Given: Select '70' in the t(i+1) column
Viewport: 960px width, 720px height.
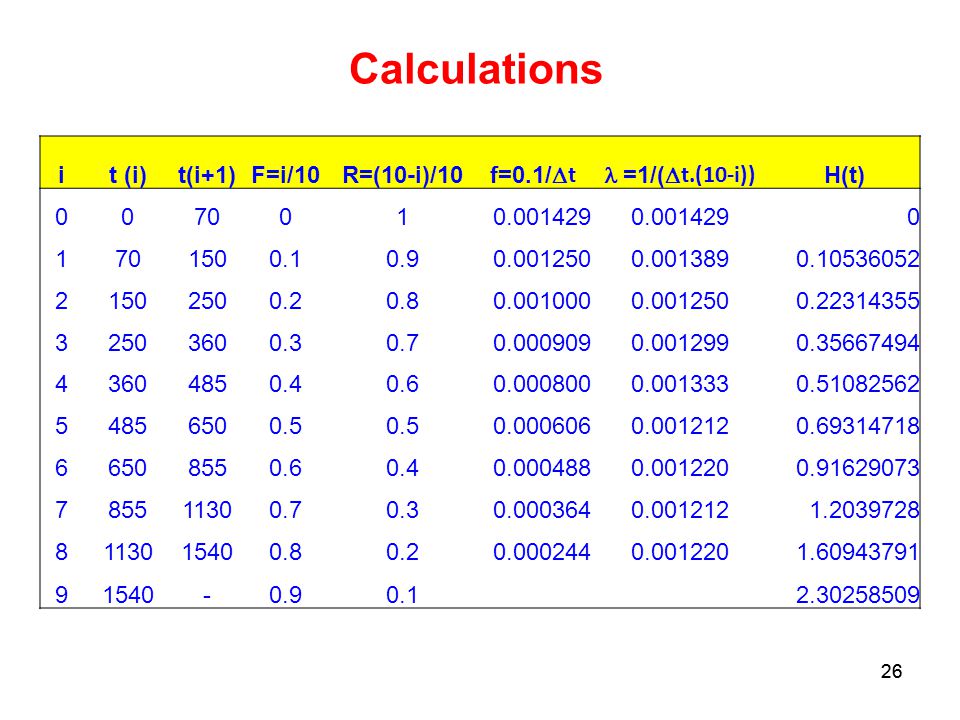Looking at the screenshot, I should pos(207,217).
